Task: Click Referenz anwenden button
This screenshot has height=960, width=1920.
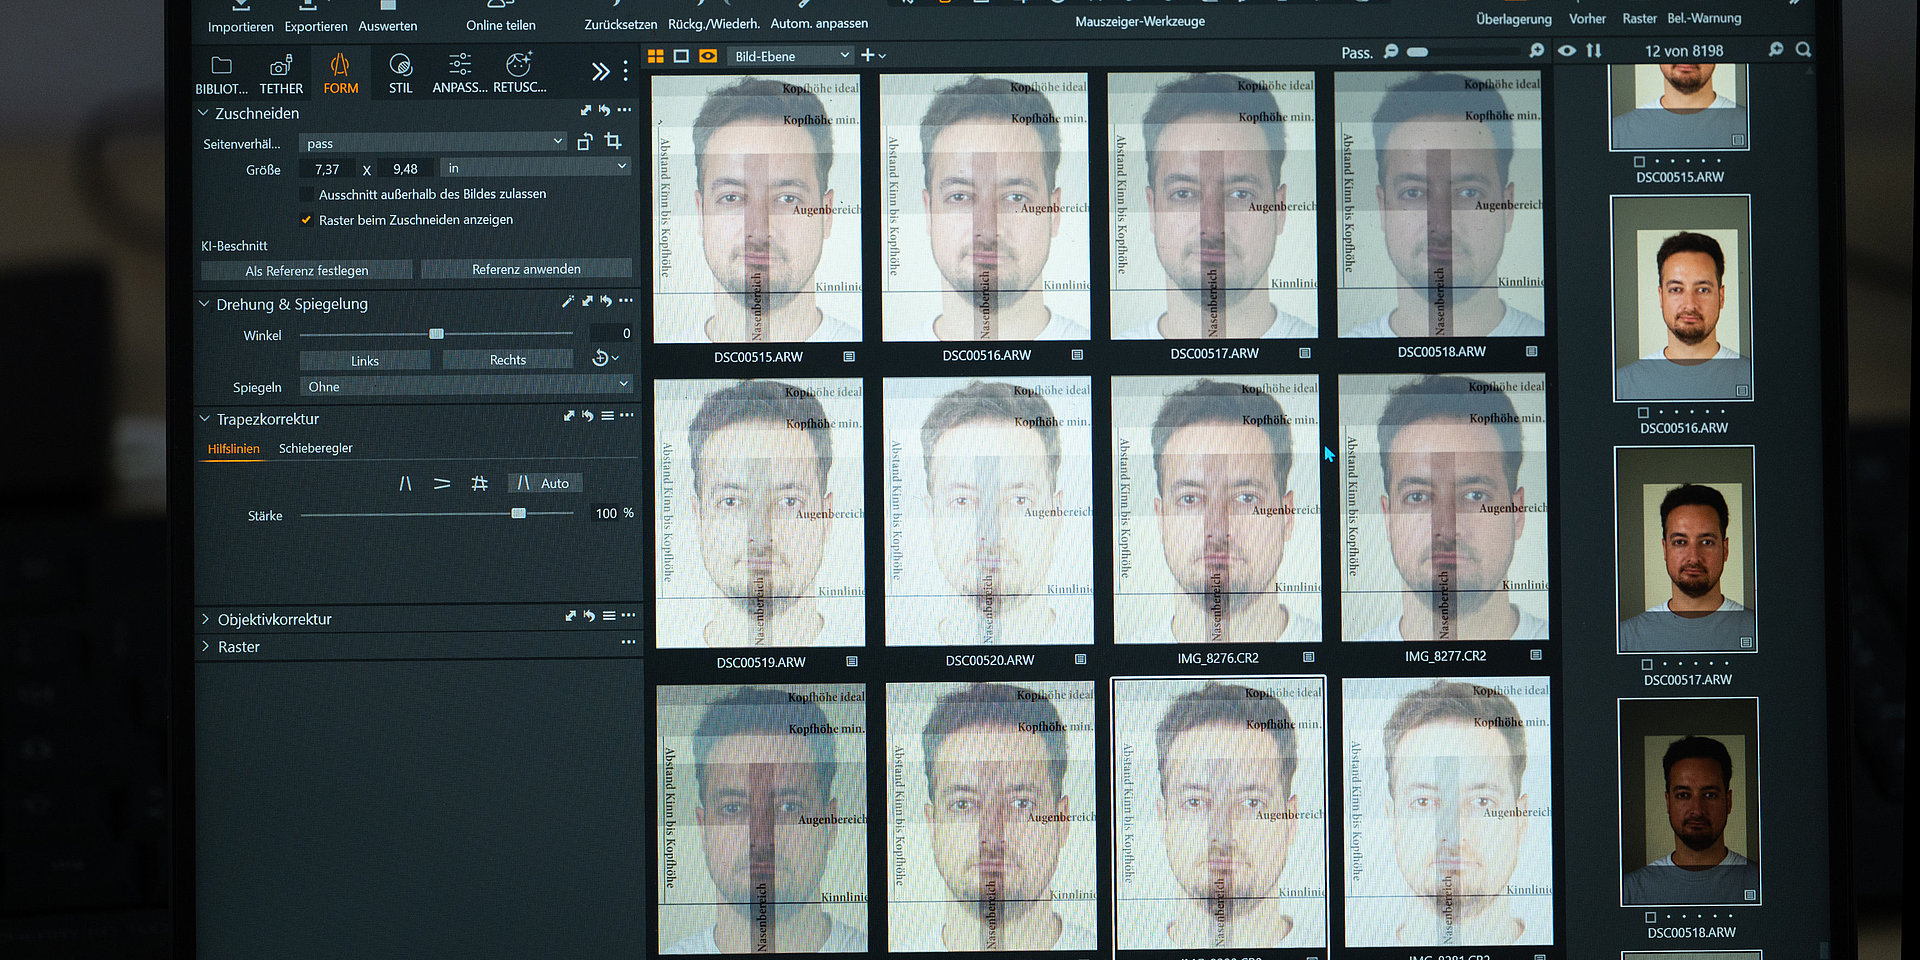Action: point(526,269)
